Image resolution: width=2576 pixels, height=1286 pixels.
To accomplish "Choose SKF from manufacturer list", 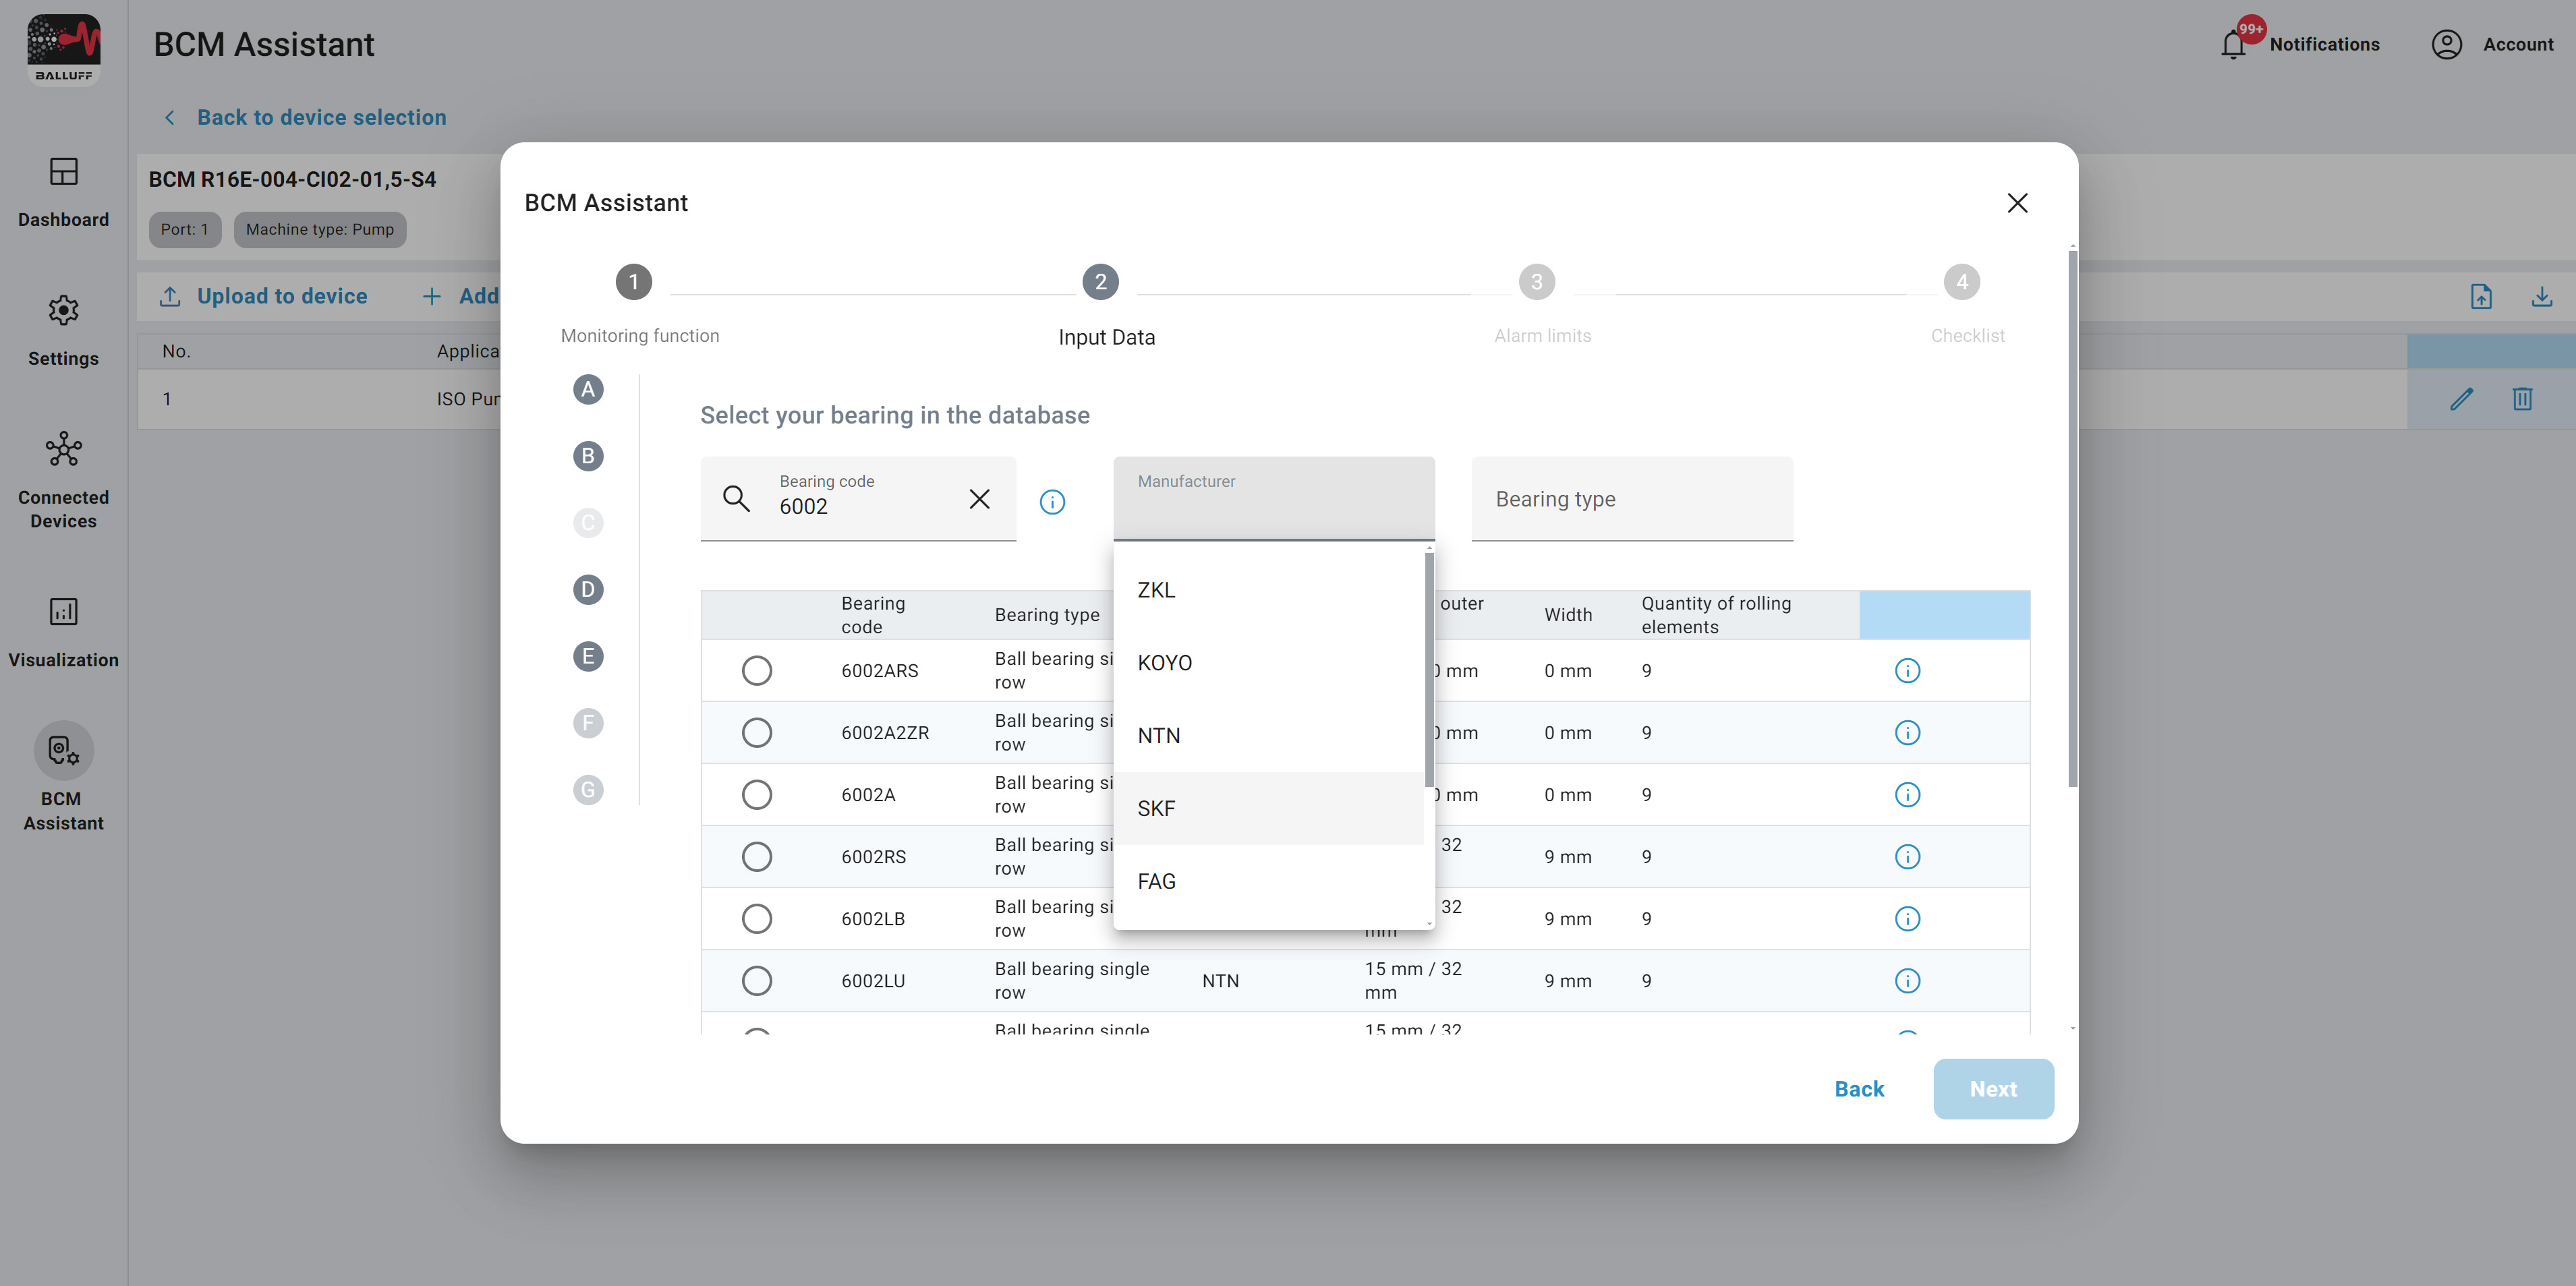I will tap(1156, 808).
